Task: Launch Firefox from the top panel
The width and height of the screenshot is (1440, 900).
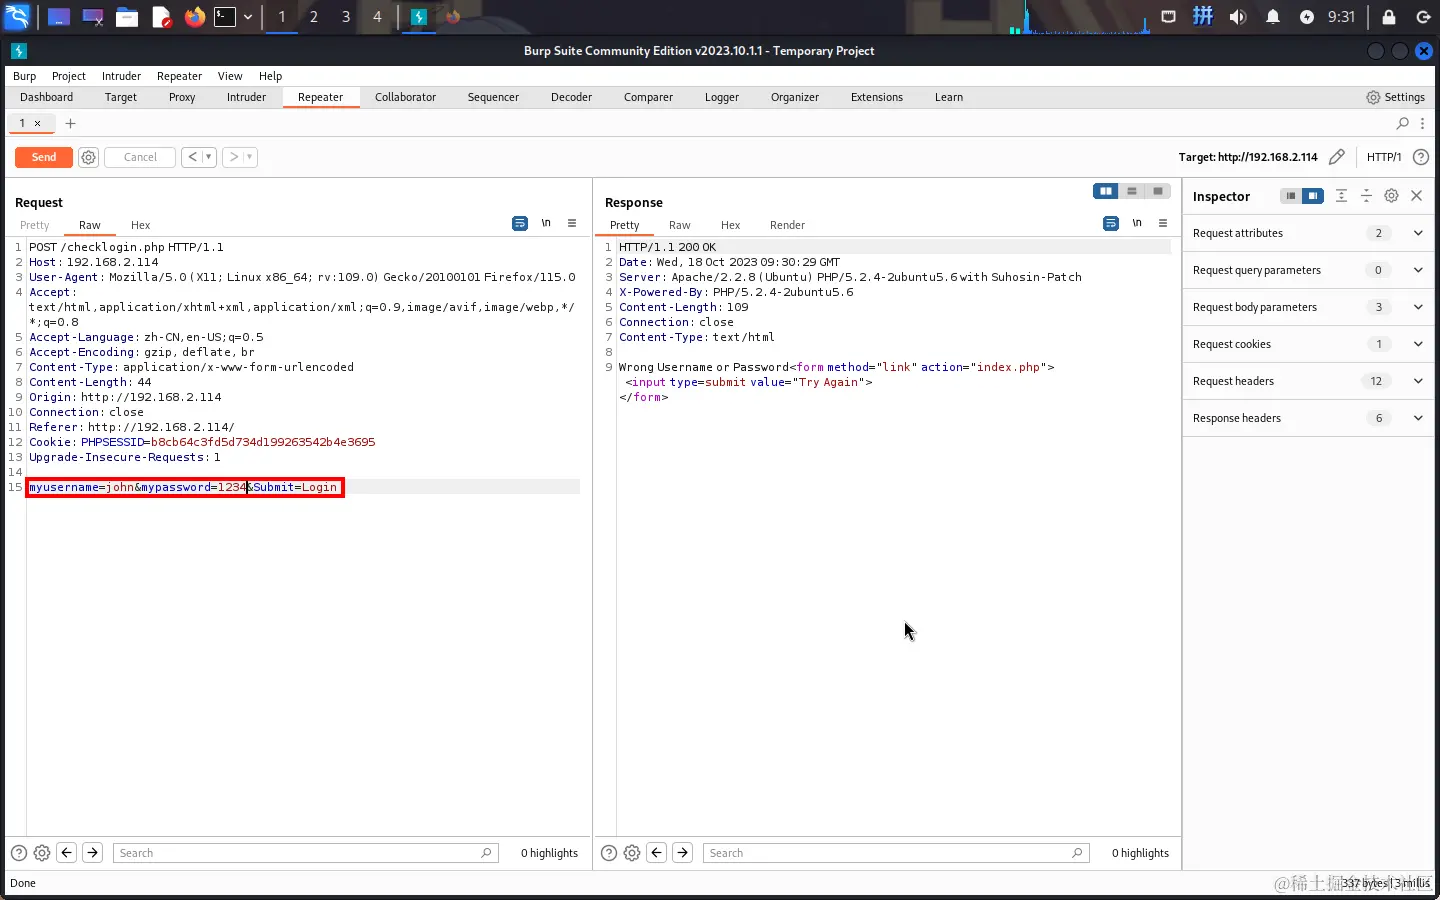Action: tap(194, 17)
